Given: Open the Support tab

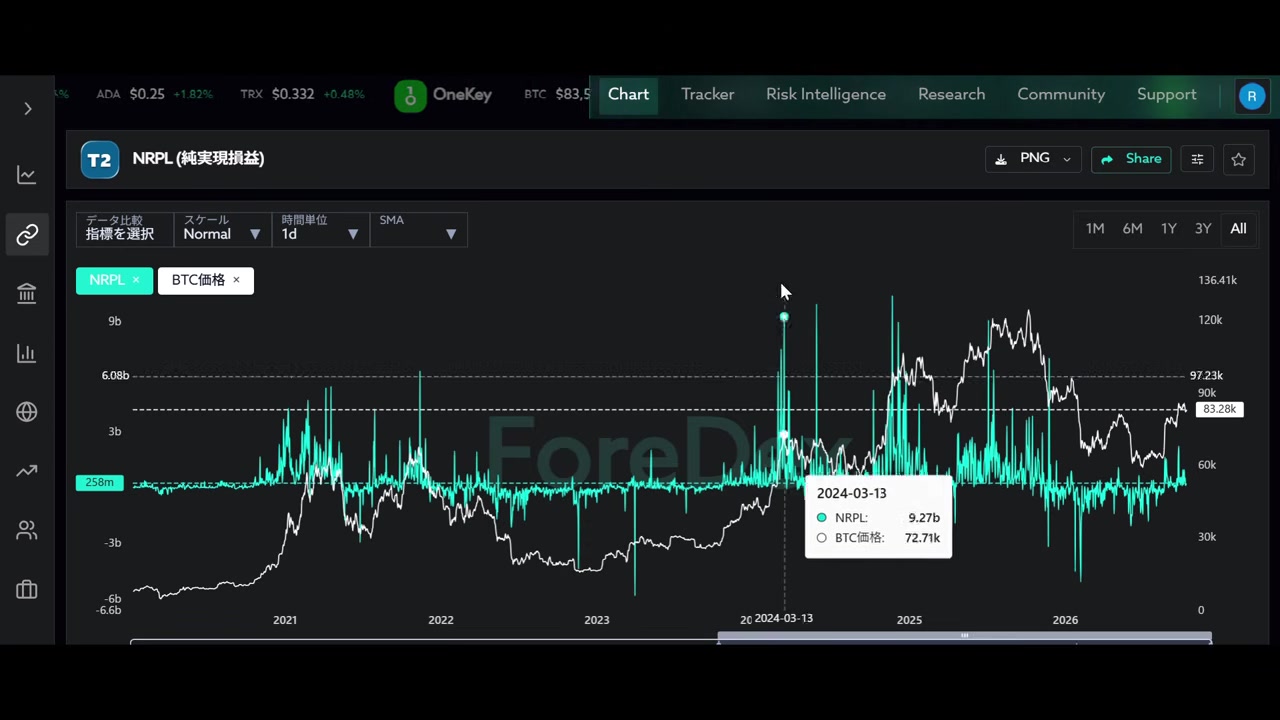Looking at the screenshot, I should tap(1167, 94).
